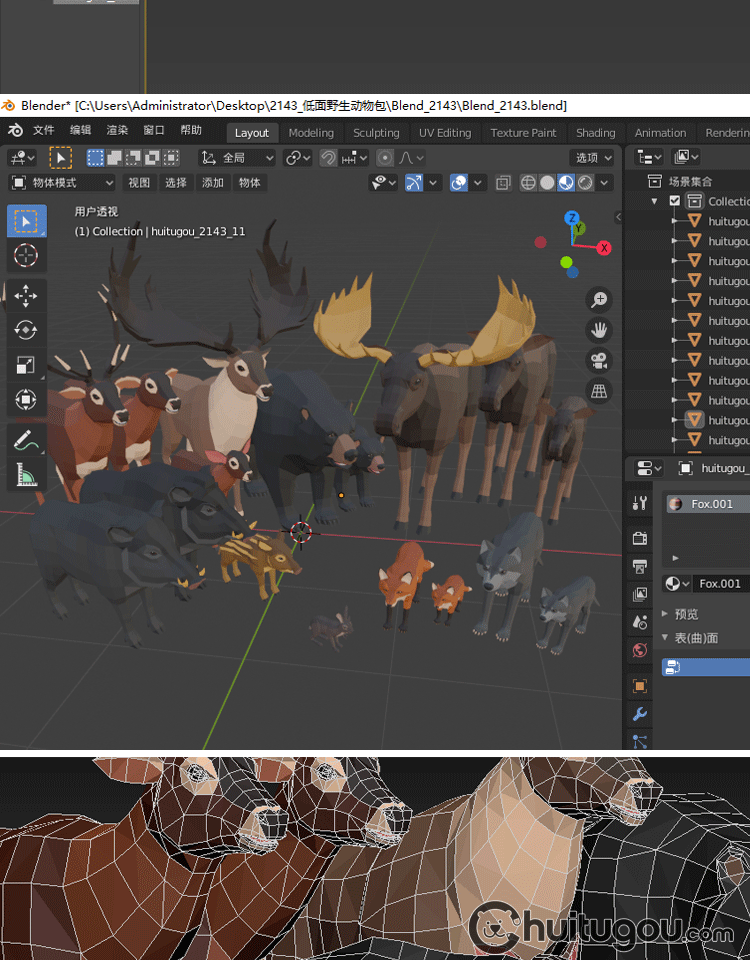Open the World properties globe tab

point(640,650)
